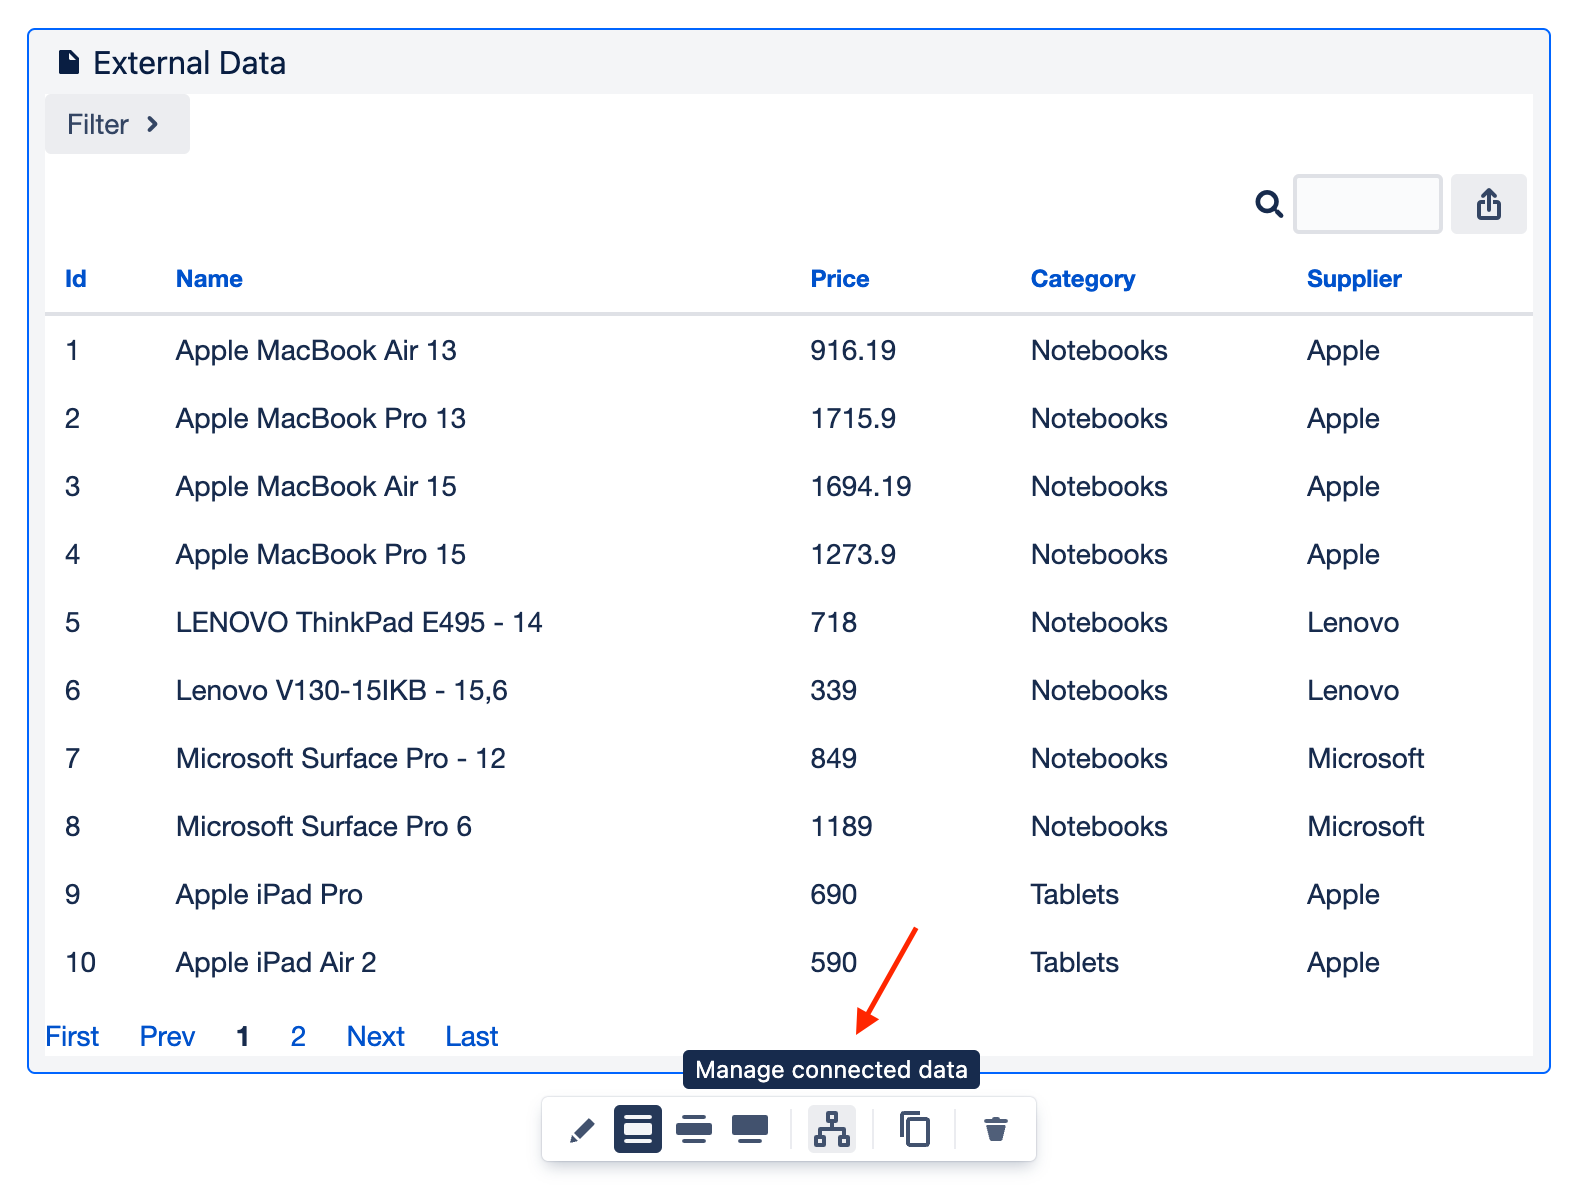
Task: Click the Apple MacBook Air 13 row
Action: tap(316, 351)
